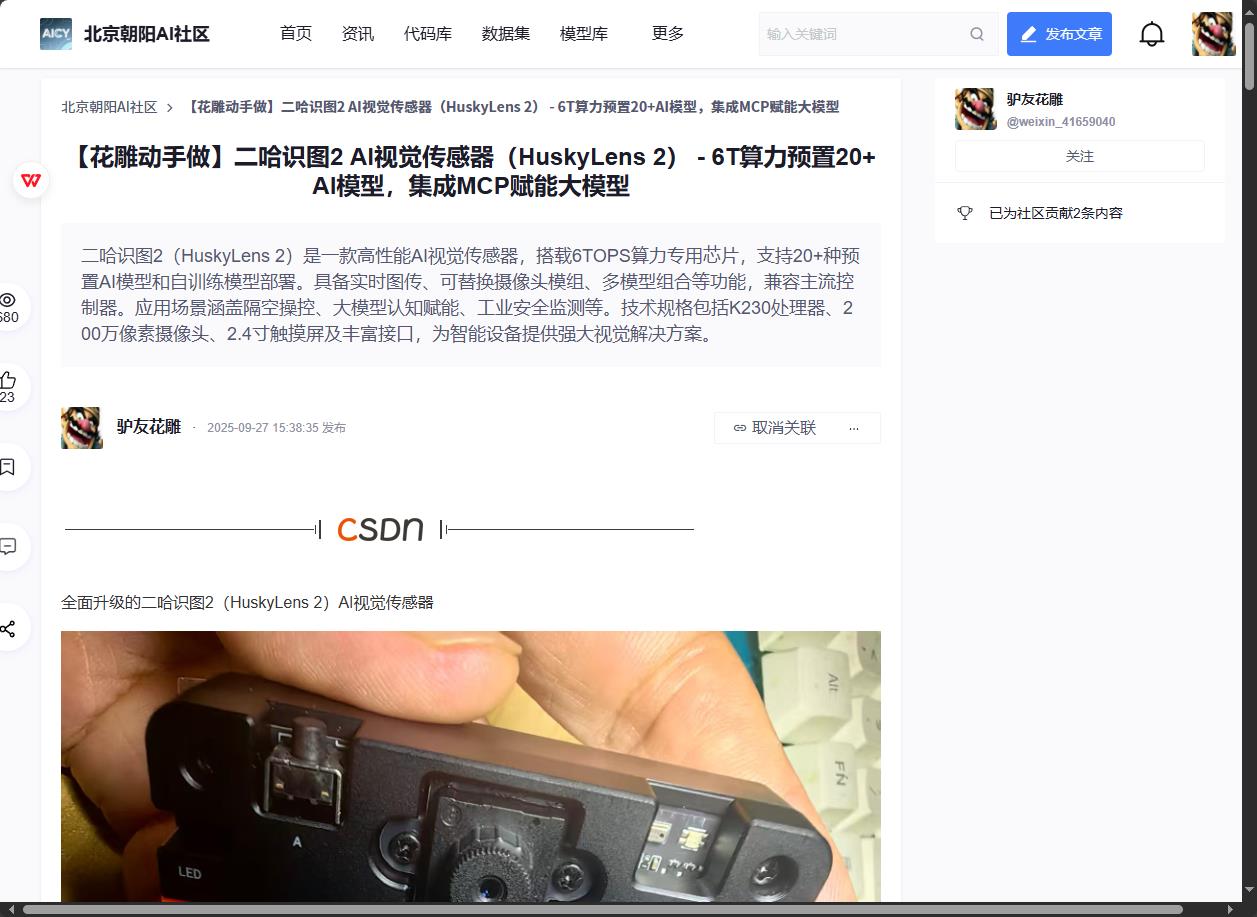This screenshot has height=917, width=1257.
Task: Click the eye view-count icon
Action: (8, 300)
